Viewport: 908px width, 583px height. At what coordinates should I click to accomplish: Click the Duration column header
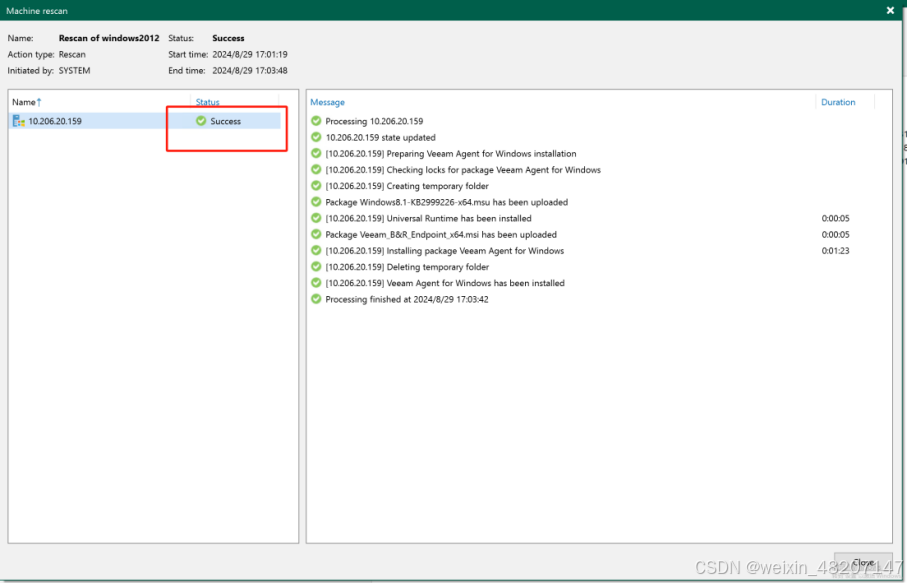[838, 102]
